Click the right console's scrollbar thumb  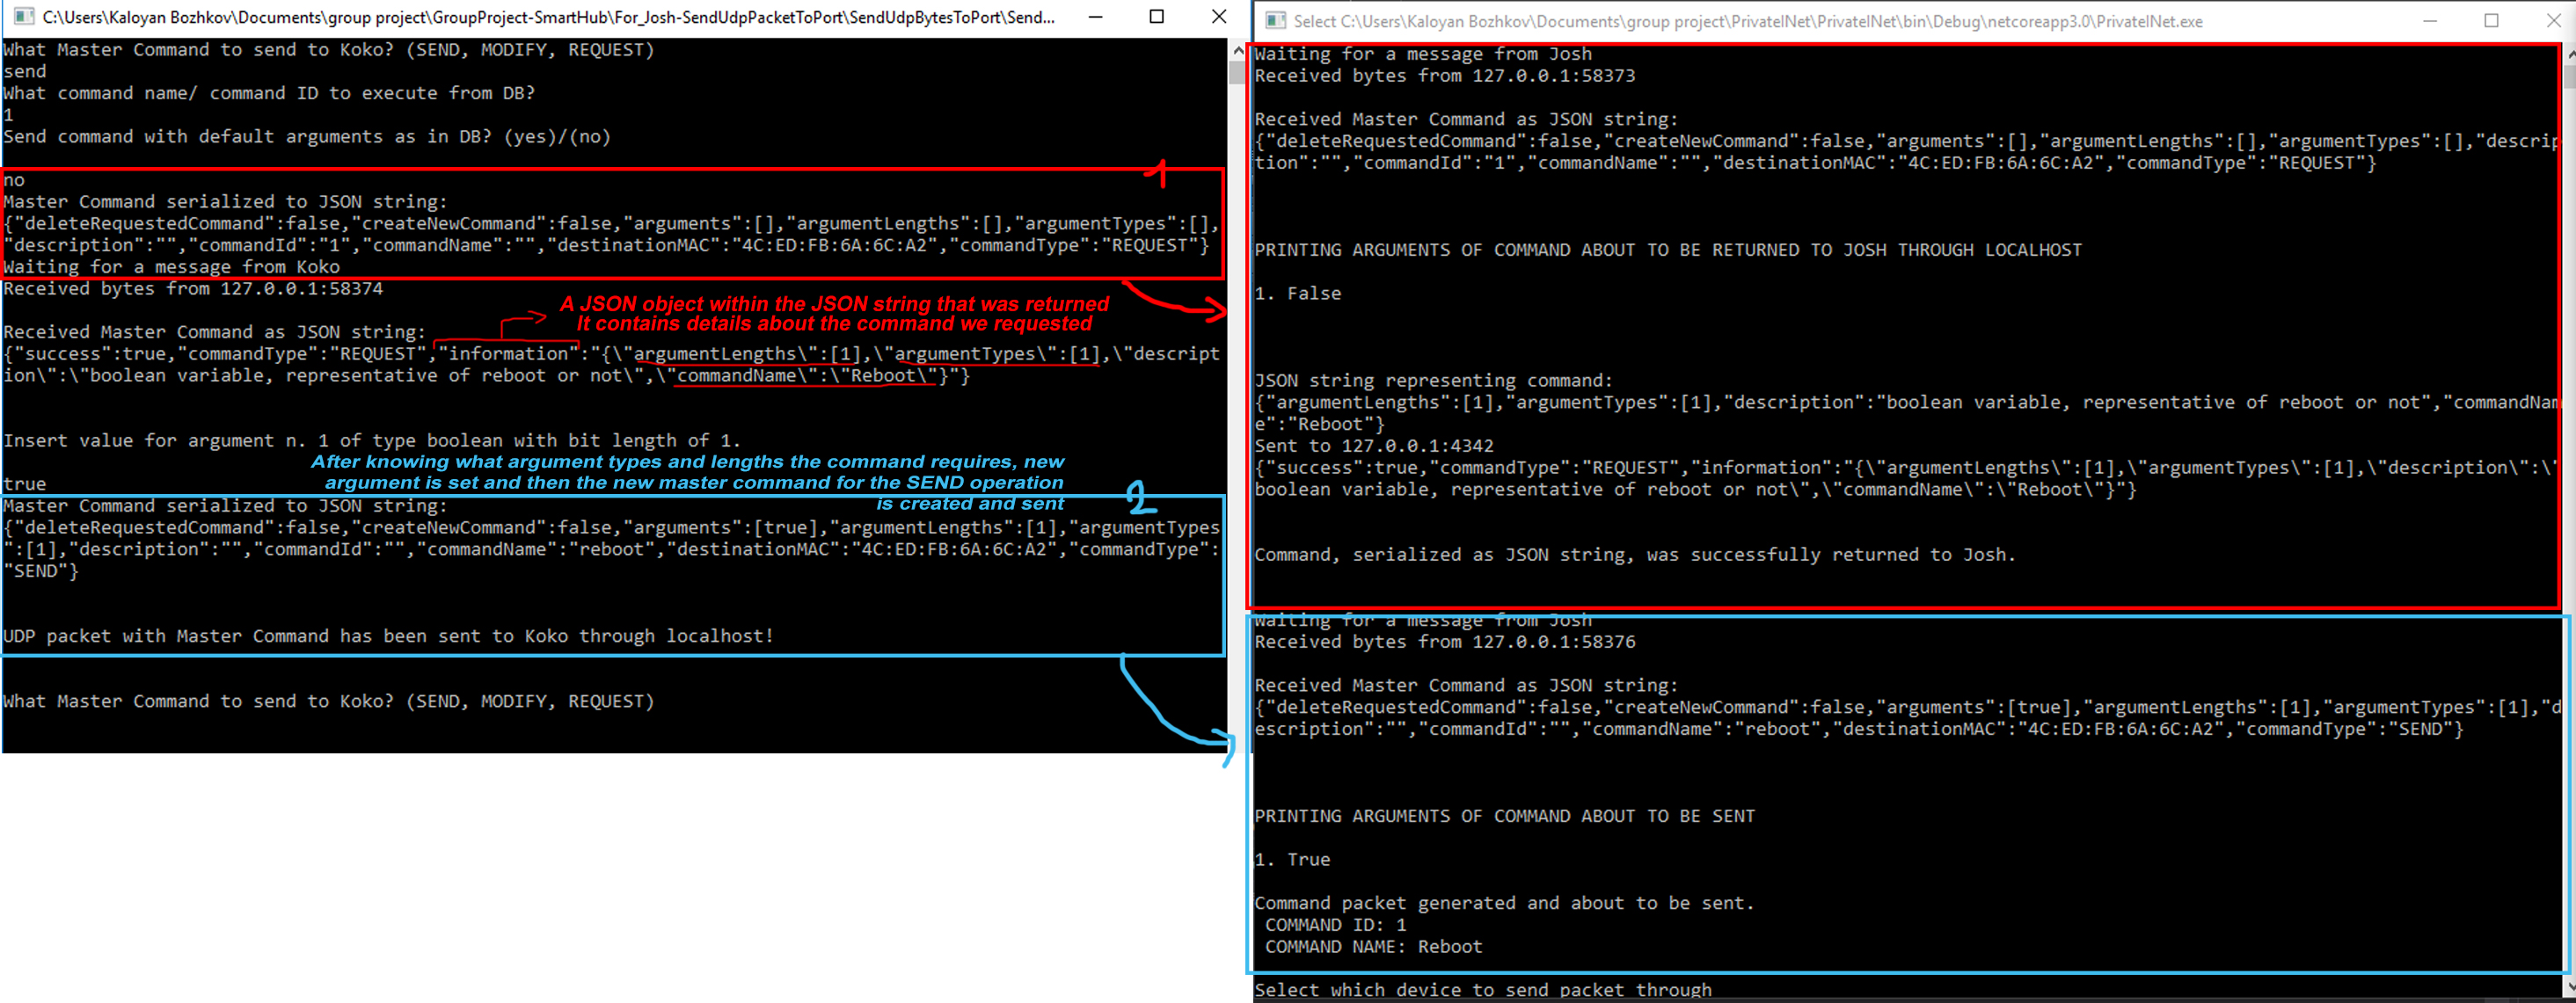tap(2570, 78)
